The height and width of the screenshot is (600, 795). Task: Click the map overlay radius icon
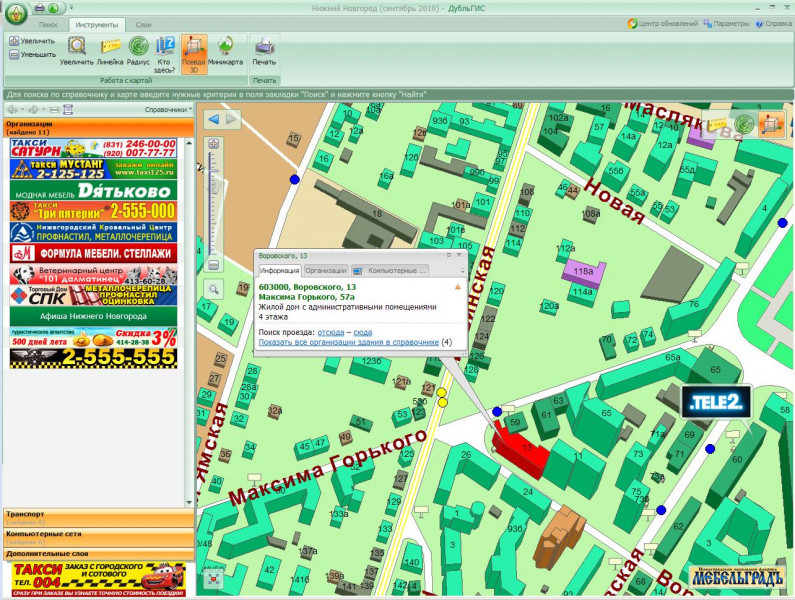(744, 124)
